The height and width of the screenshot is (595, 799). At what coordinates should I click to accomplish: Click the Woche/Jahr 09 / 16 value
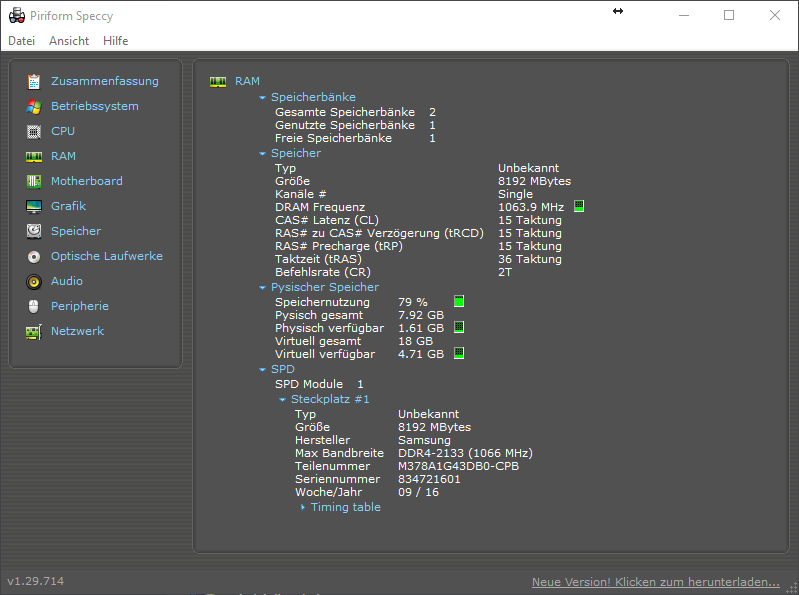(418, 492)
